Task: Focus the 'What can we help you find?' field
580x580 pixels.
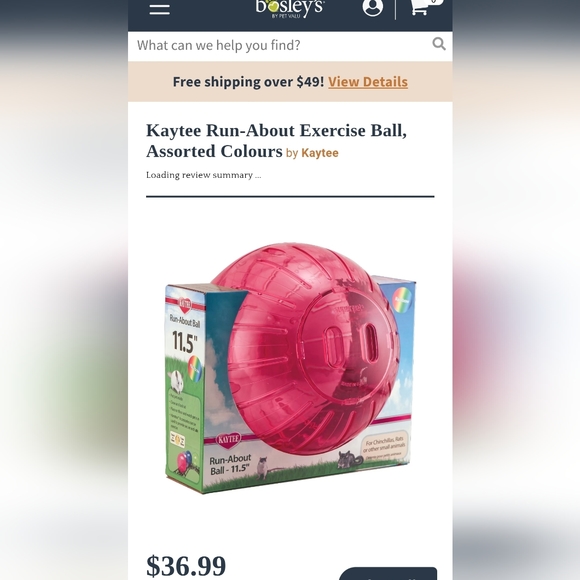Action: [281, 45]
